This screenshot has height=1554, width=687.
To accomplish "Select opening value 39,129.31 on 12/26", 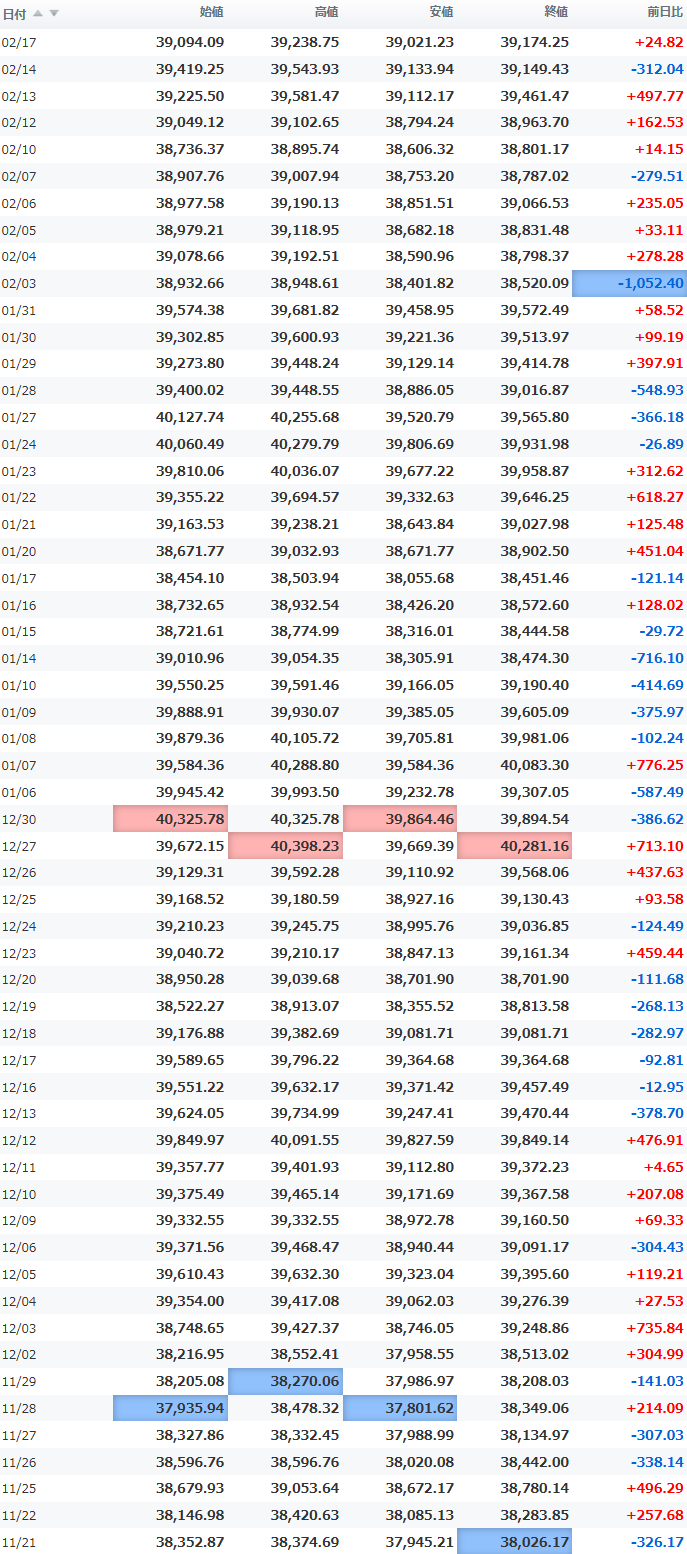I will (190, 872).
